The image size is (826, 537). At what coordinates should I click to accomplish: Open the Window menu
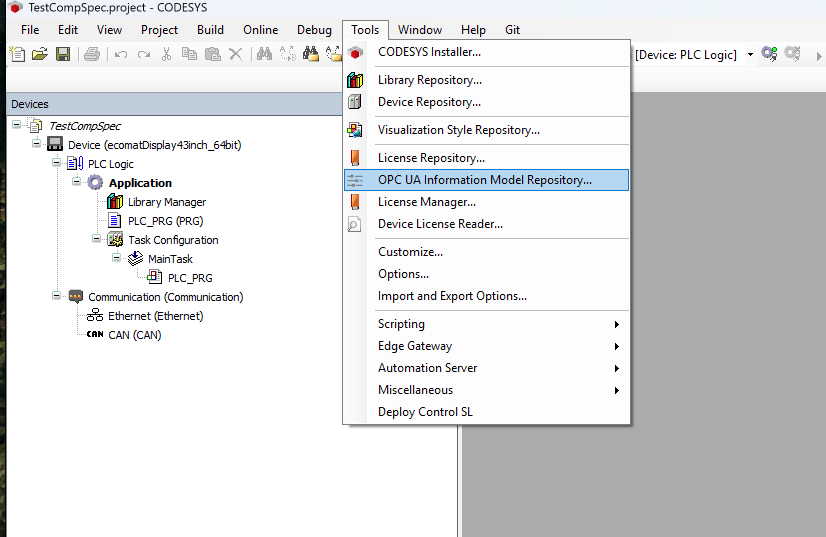[420, 30]
